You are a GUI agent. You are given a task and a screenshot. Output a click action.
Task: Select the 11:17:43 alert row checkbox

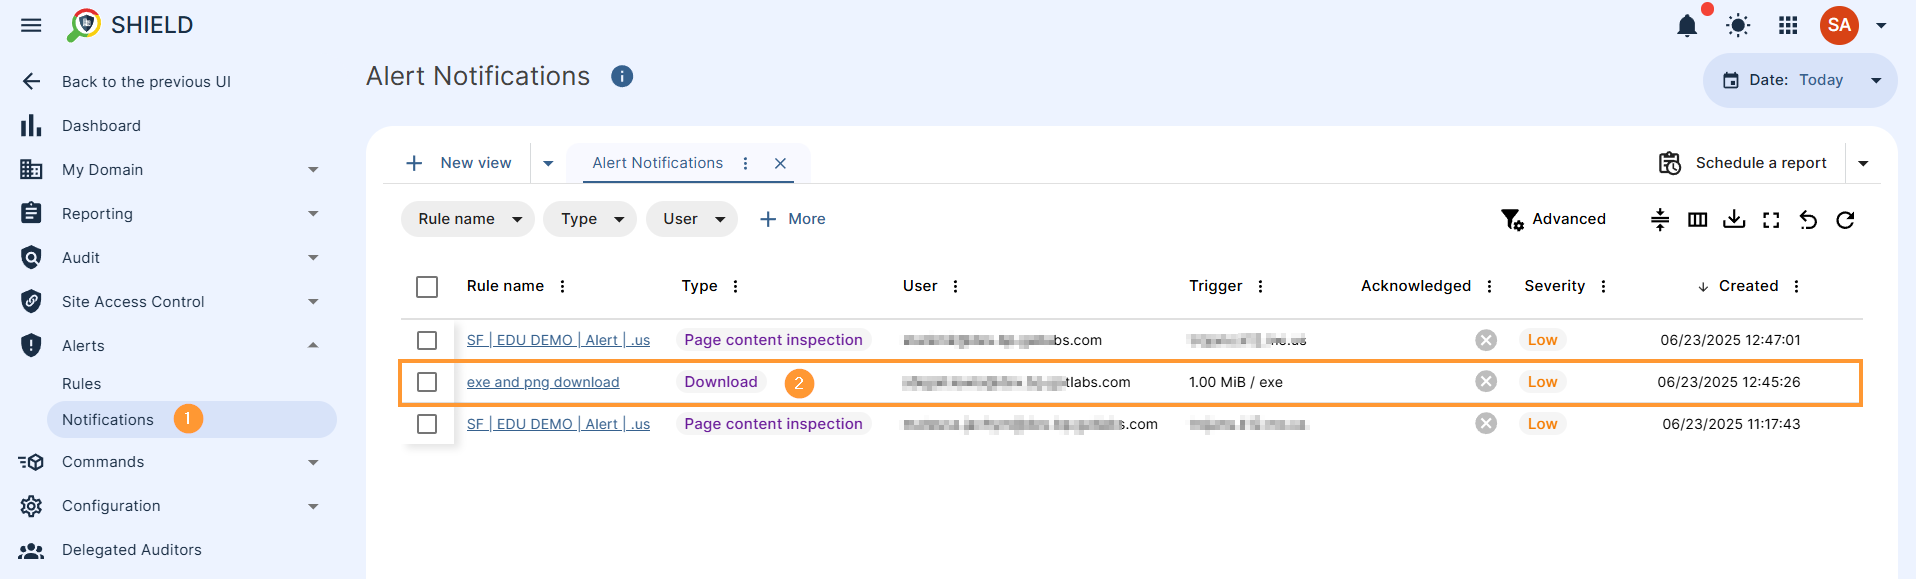coord(427,424)
